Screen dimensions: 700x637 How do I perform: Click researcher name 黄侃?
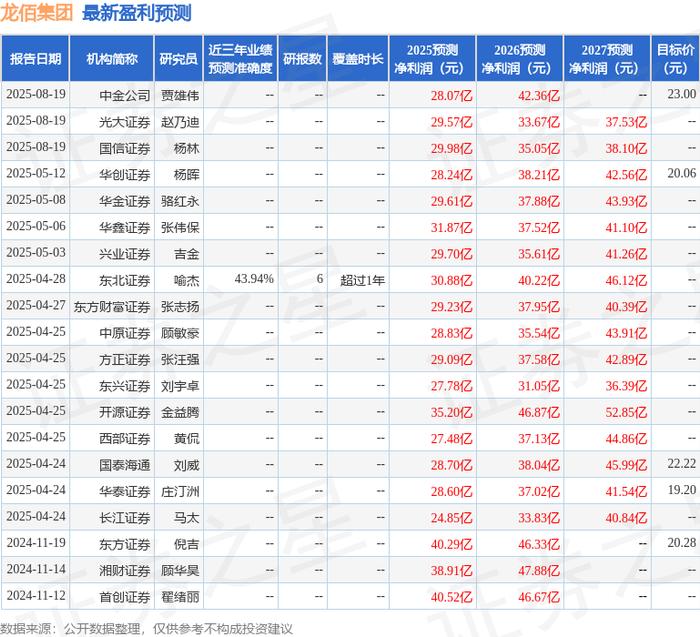click(186, 438)
